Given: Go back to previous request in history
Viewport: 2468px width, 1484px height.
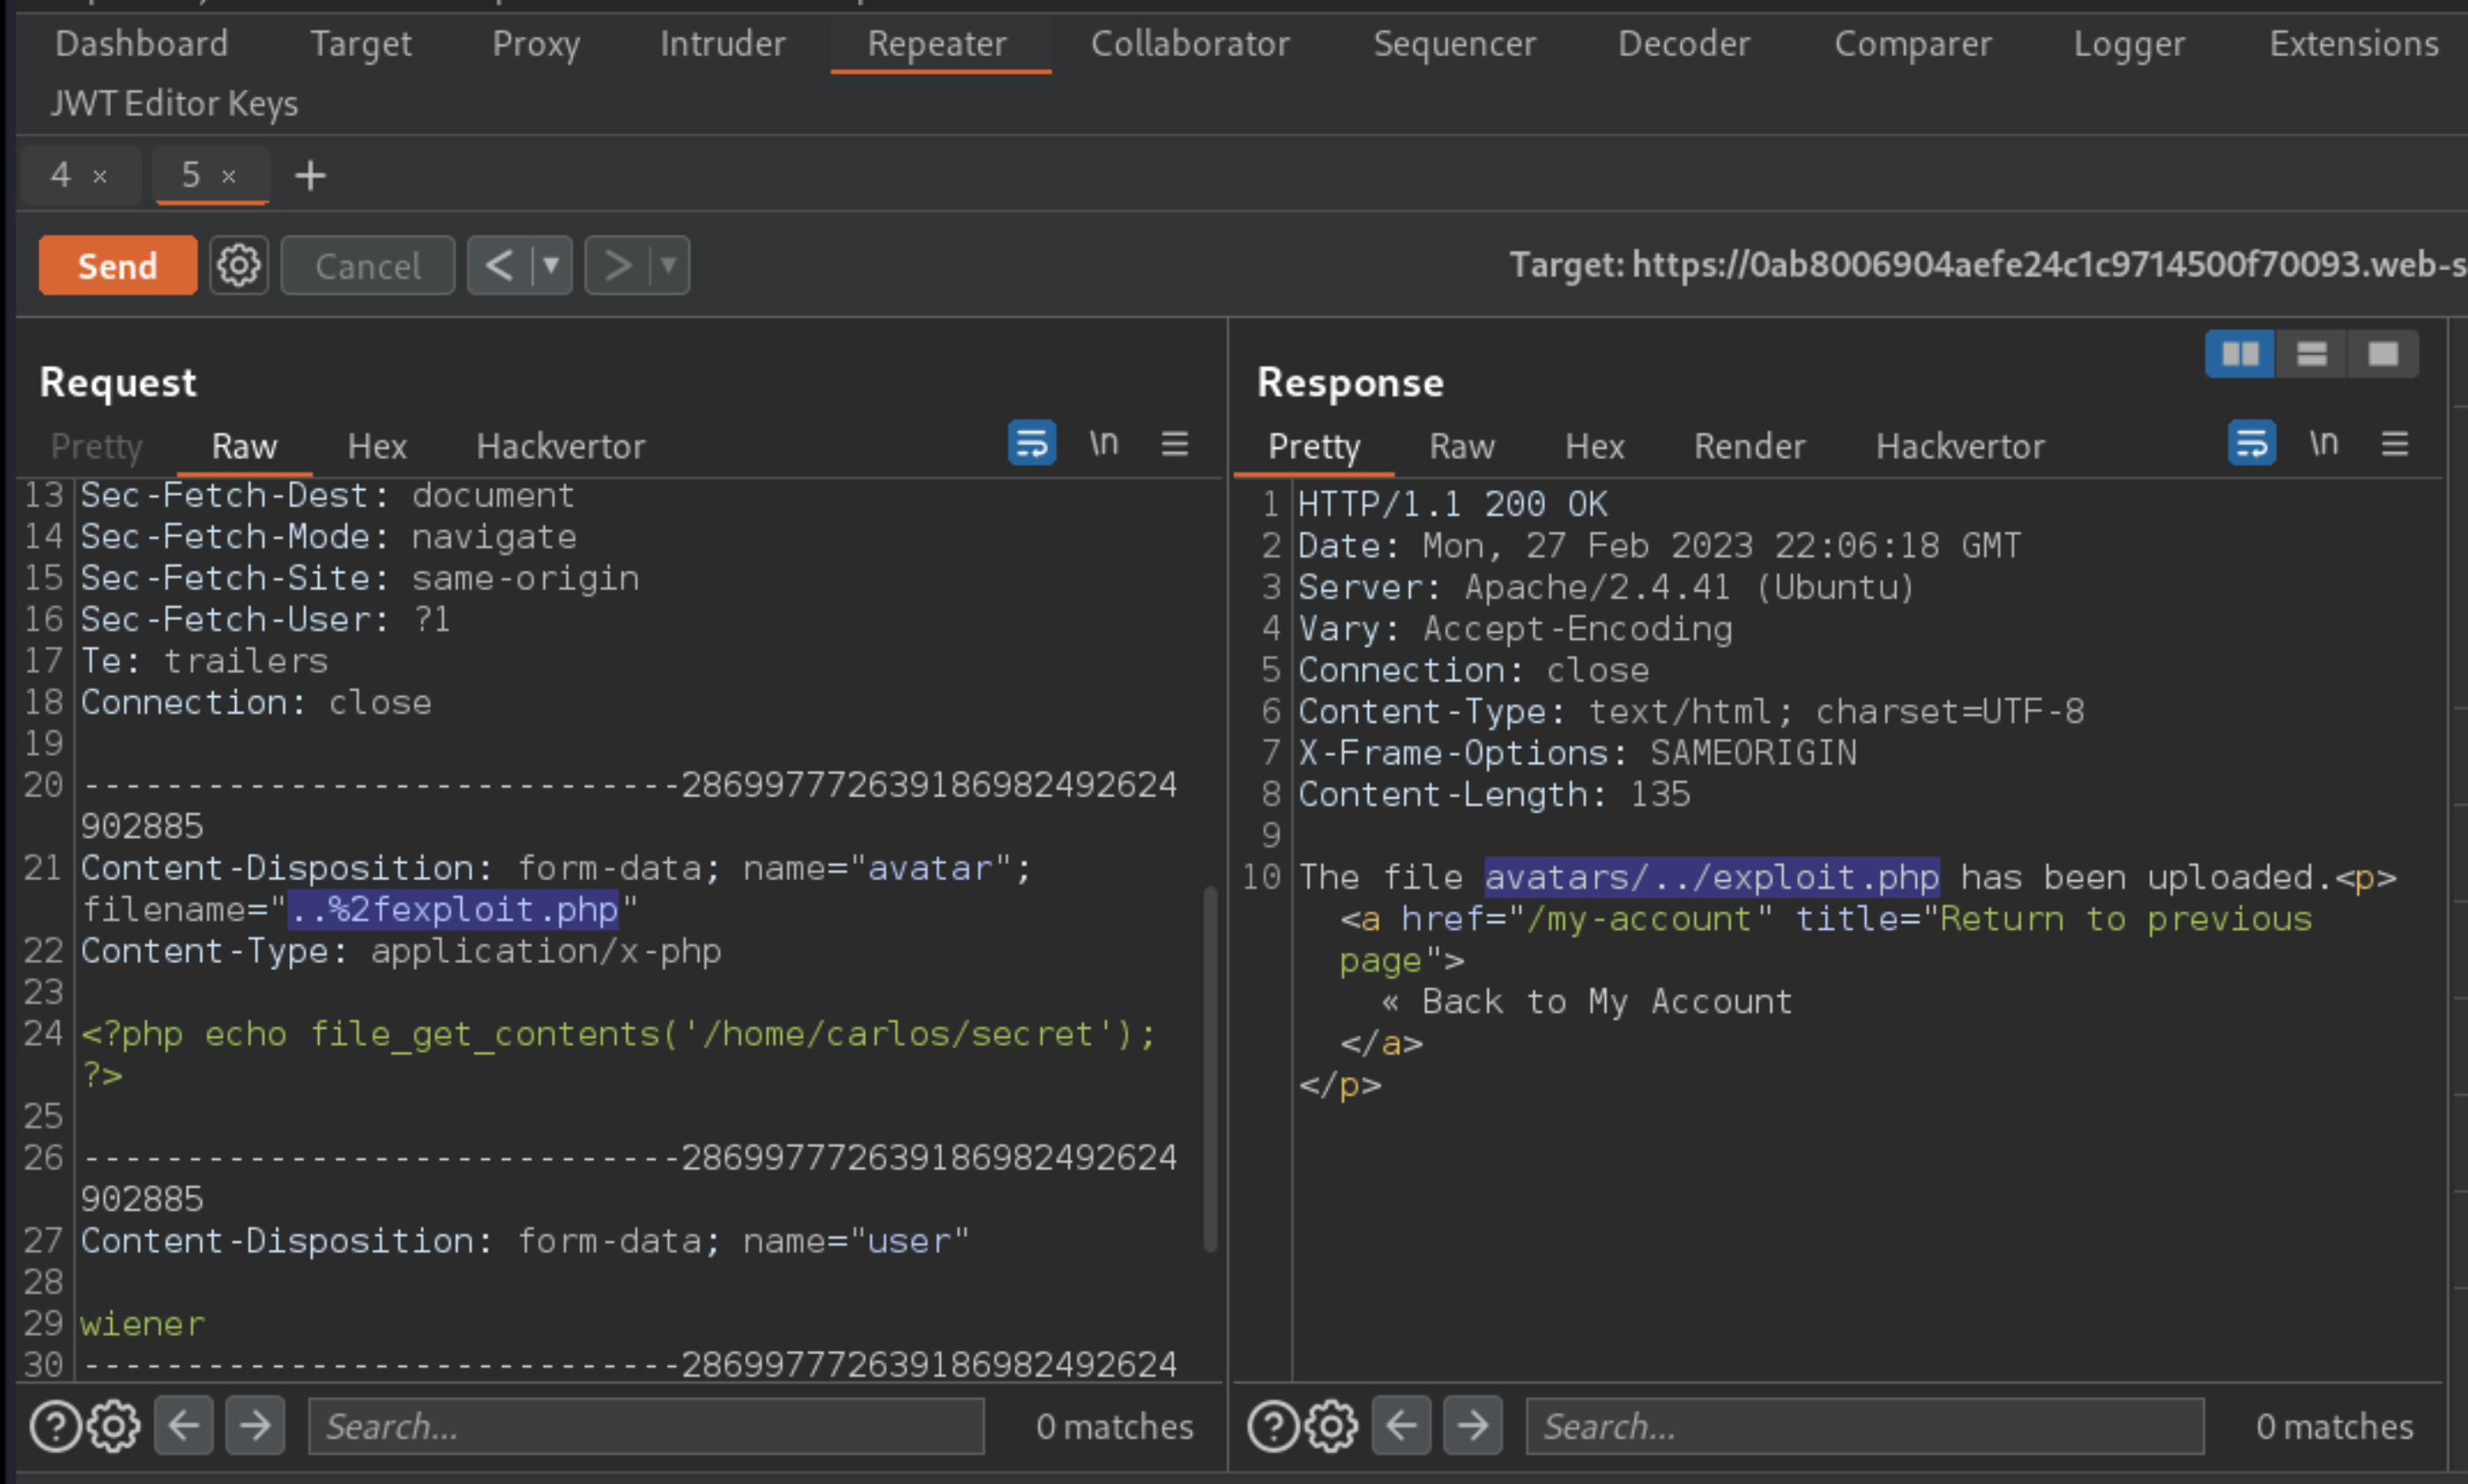Looking at the screenshot, I should [499, 266].
